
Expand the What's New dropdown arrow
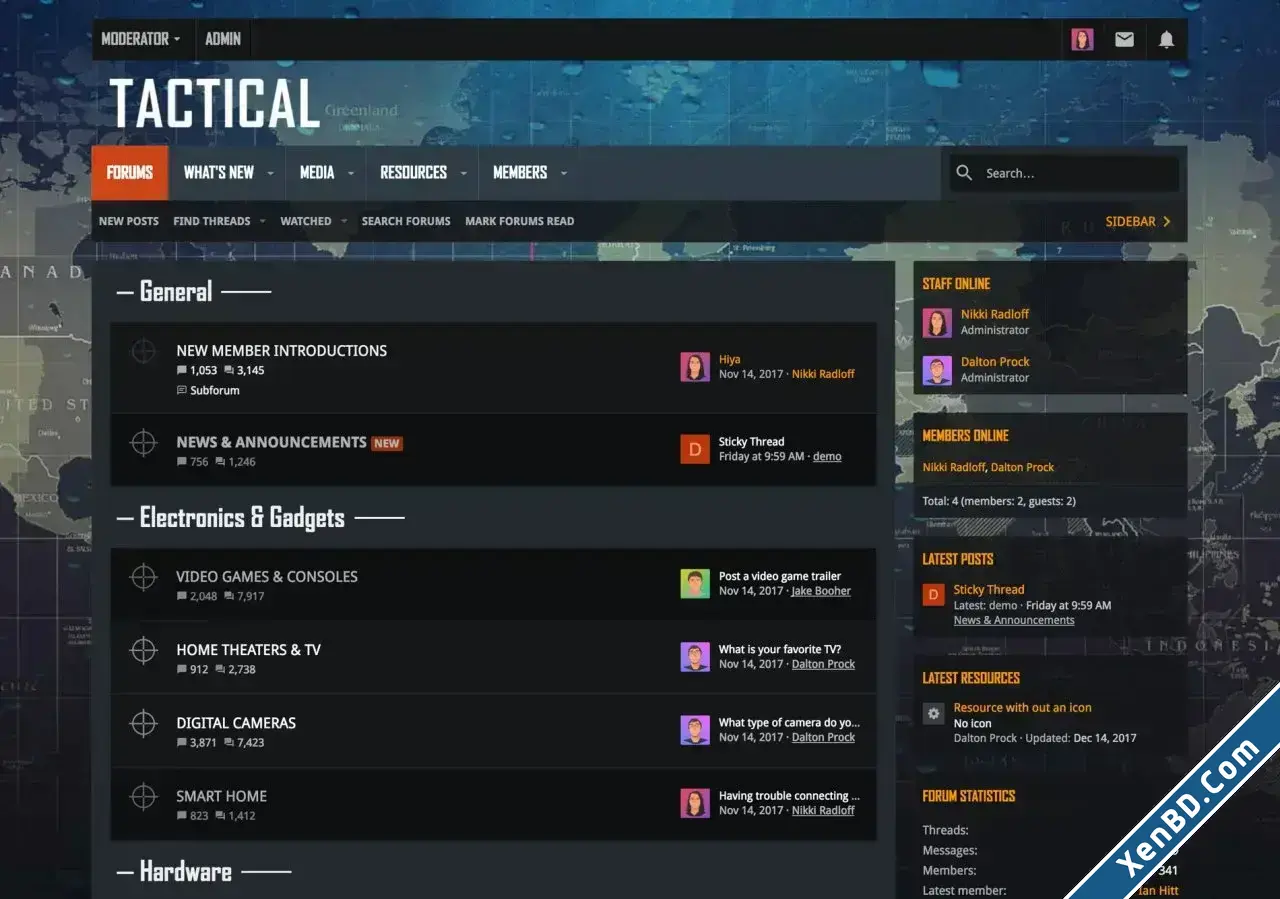270,173
